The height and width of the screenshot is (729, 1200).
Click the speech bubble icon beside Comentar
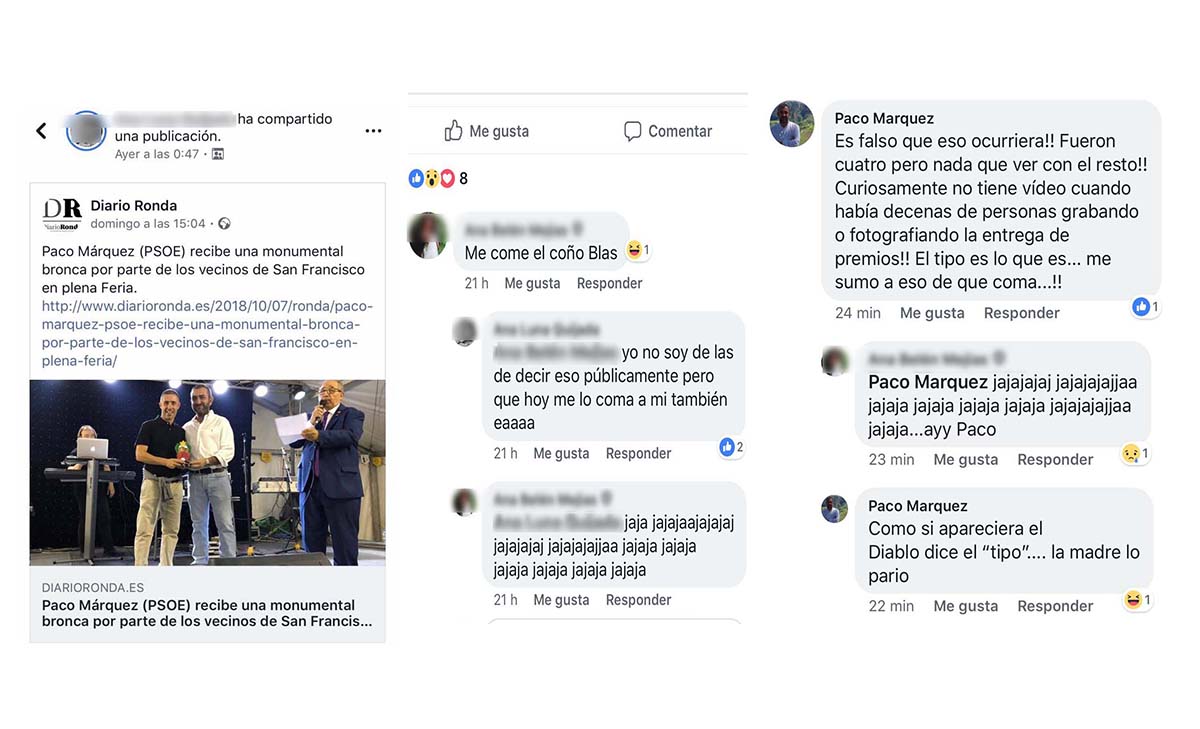click(x=632, y=131)
